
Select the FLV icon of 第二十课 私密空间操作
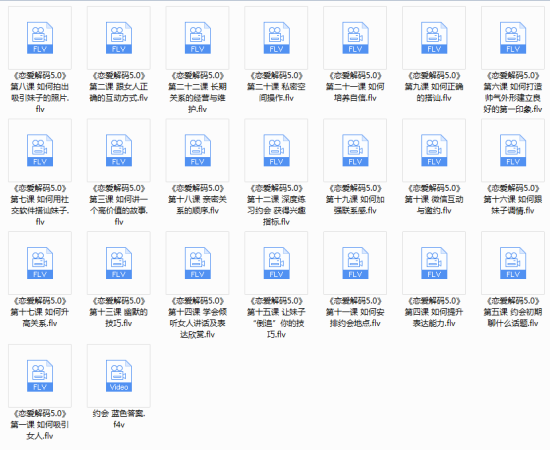click(x=276, y=38)
